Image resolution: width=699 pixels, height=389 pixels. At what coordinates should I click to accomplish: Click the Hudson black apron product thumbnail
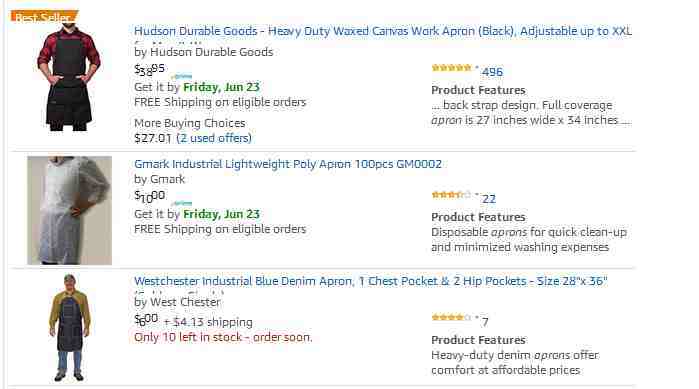69,77
